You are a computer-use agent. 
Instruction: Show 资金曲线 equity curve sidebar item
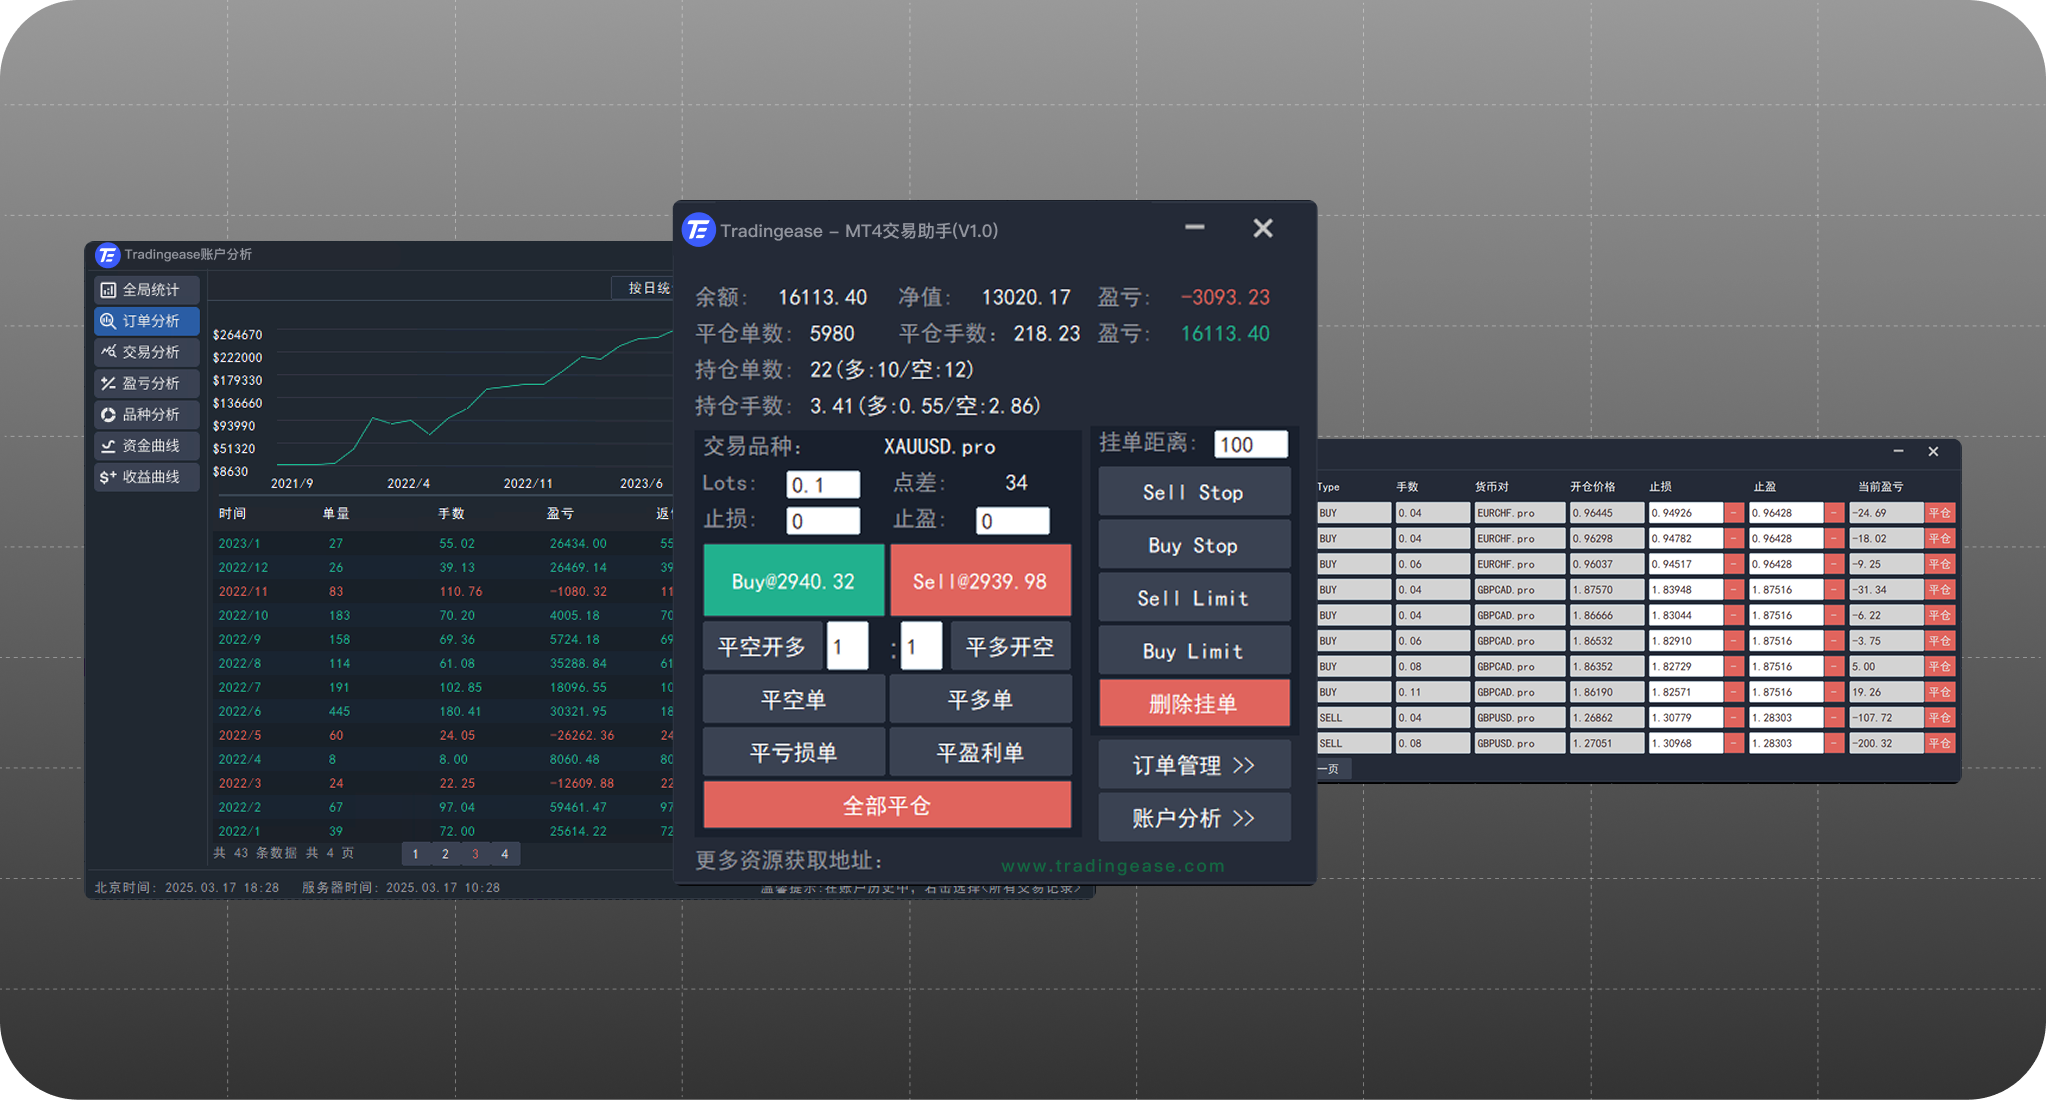[x=147, y=446]
